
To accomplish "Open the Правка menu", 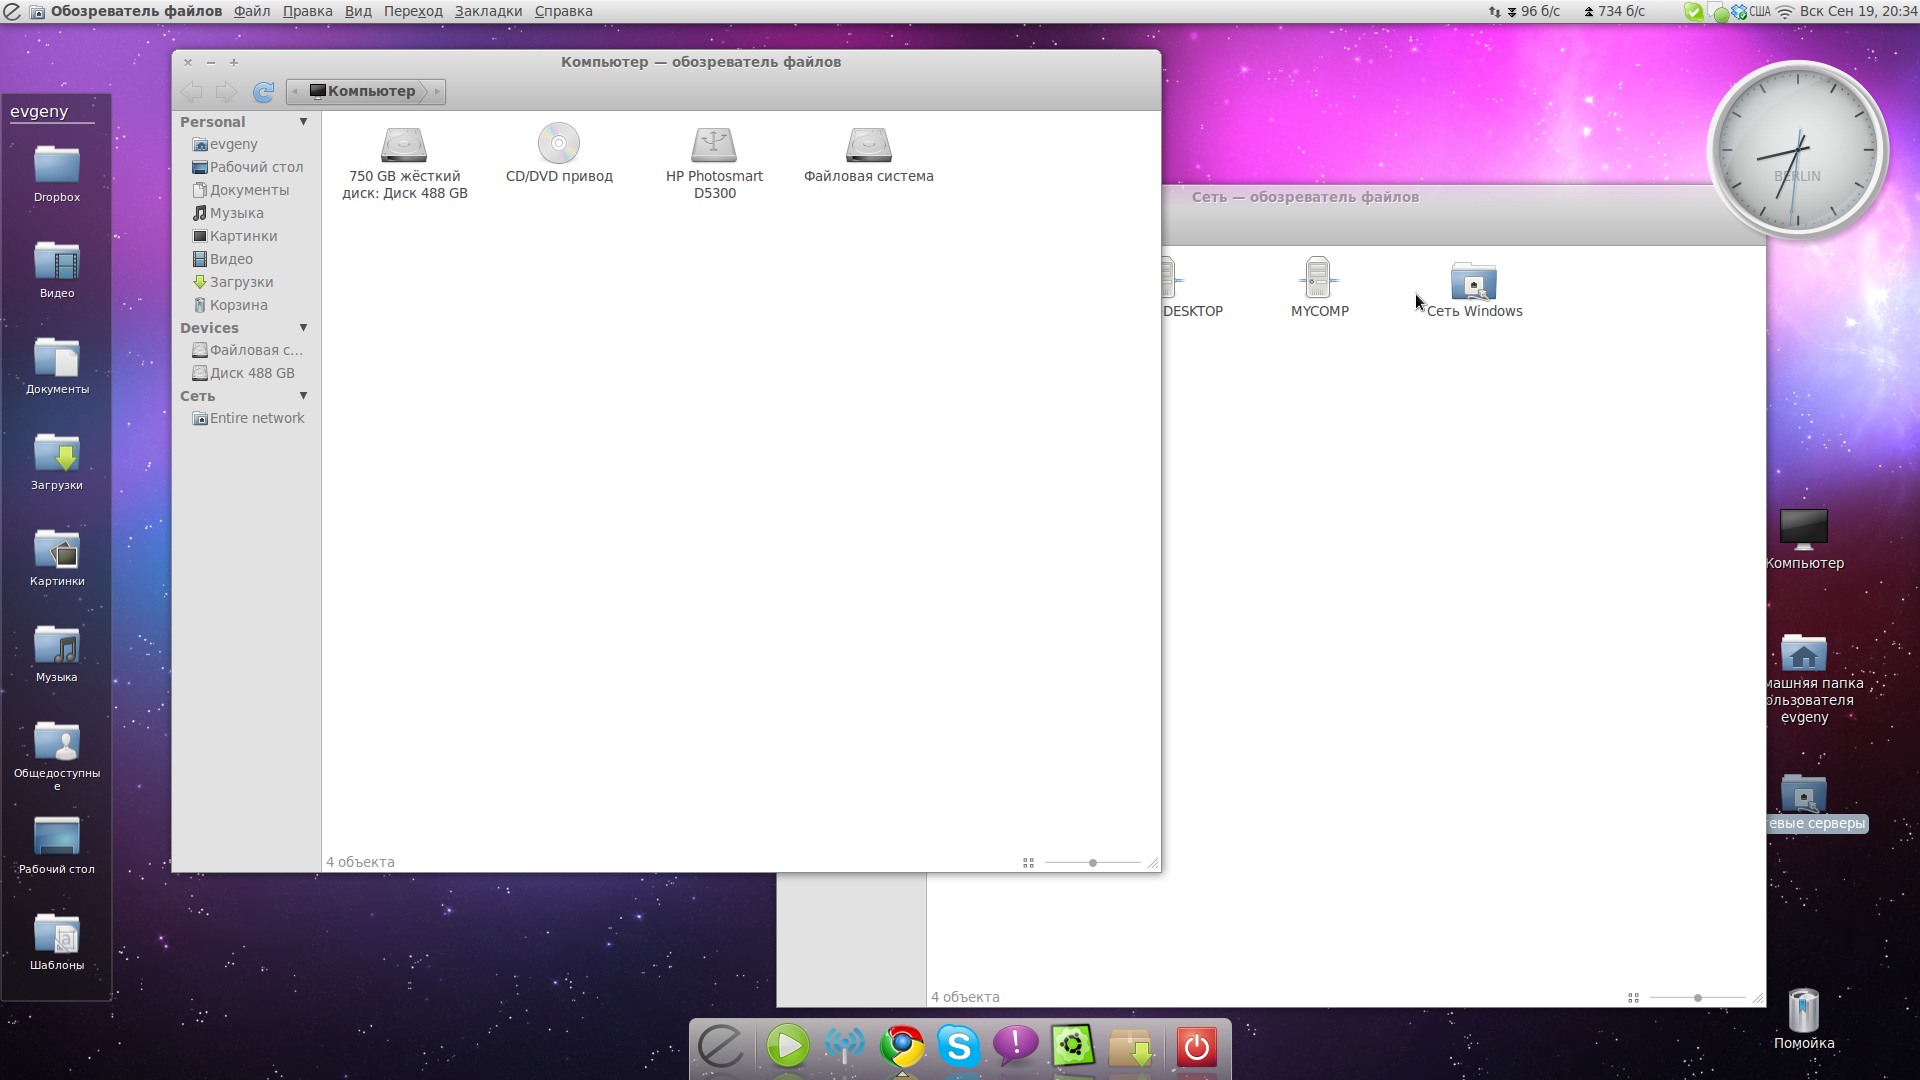I will point(307,11).
